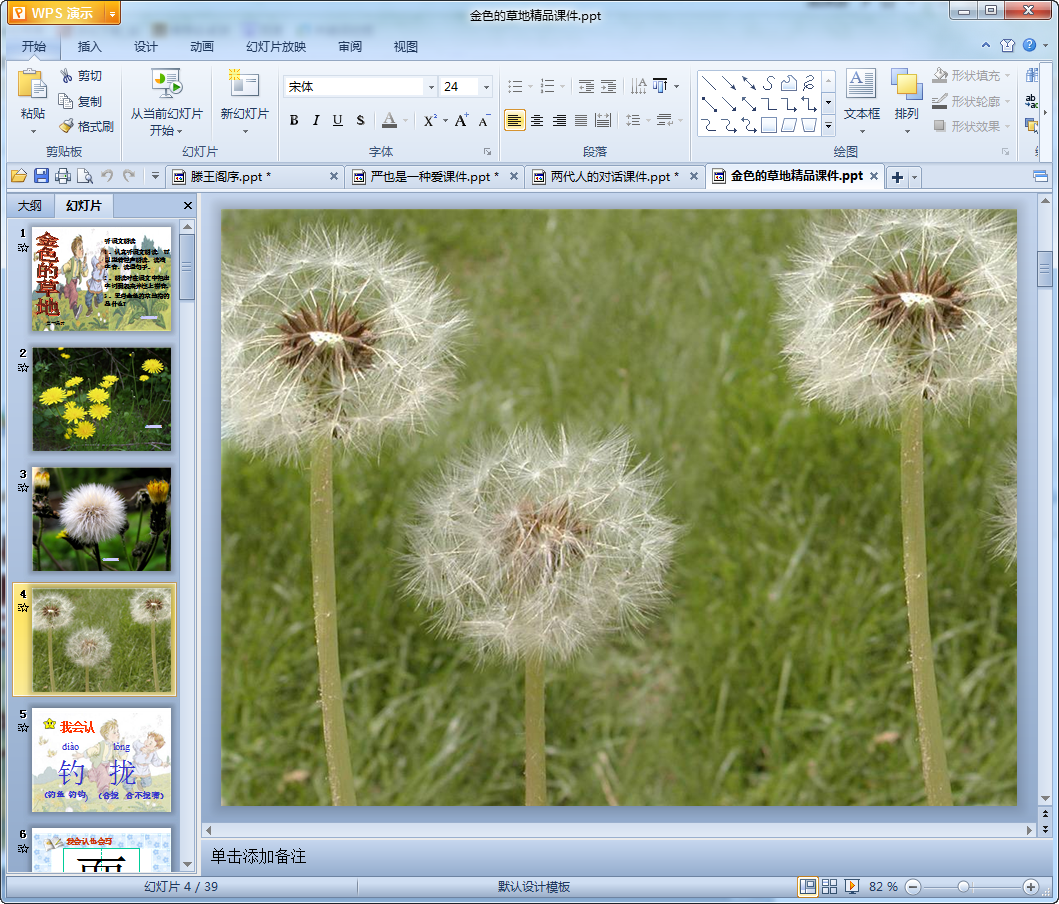The height and width of the screenshot is (904, 1059).
Task: Click the font color A swatch
Action: (390, 121)
